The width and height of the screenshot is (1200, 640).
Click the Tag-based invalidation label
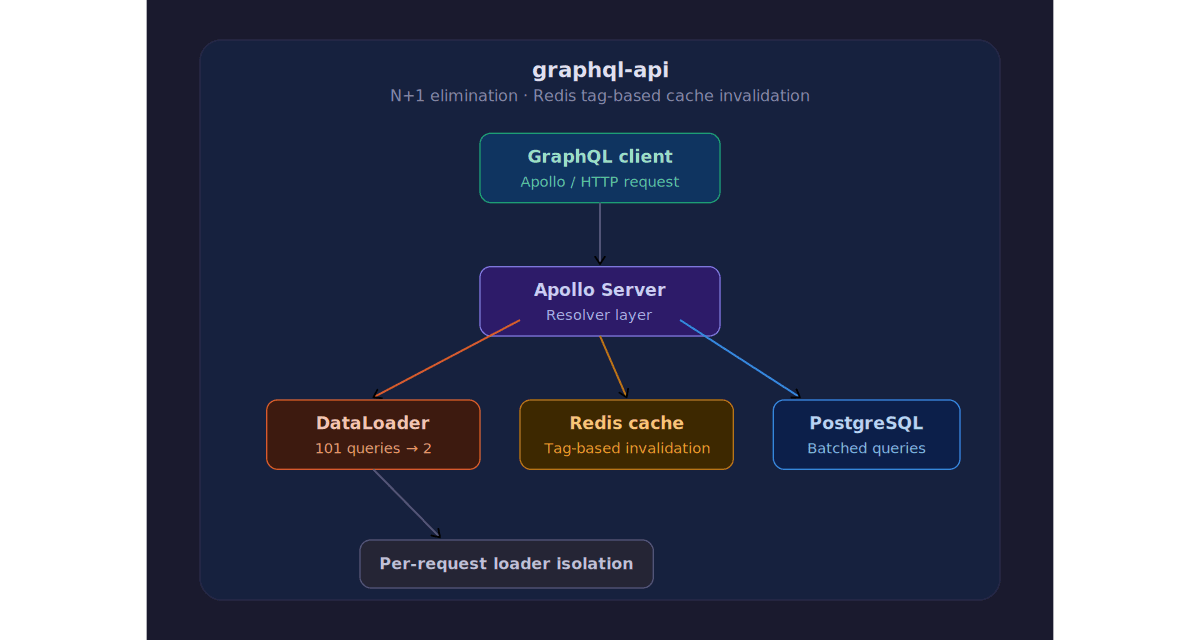[x=627, y=448]
